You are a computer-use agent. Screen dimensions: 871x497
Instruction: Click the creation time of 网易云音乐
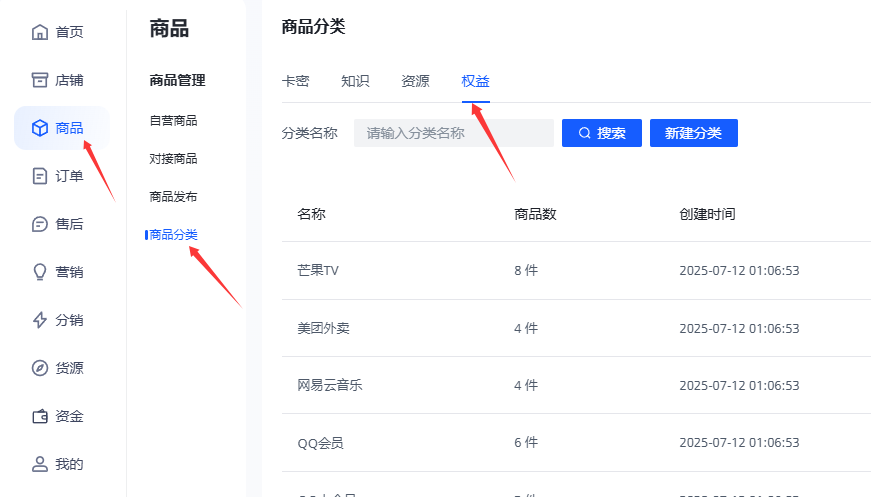tap(739, 385)
